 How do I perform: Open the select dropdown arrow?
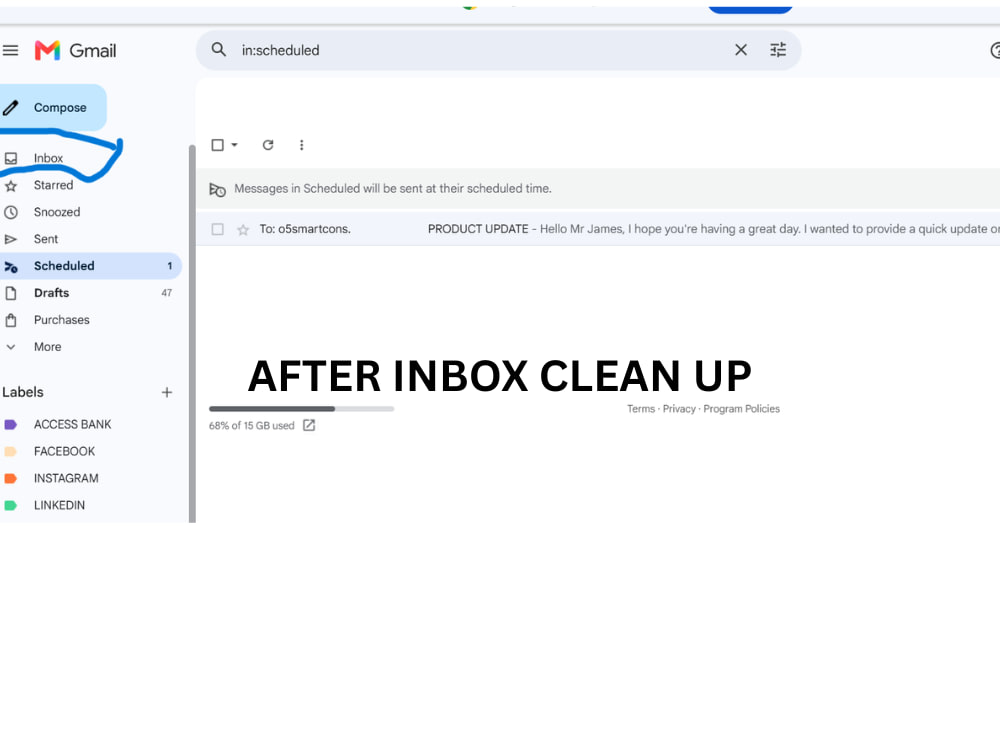[x=235, y=145]
